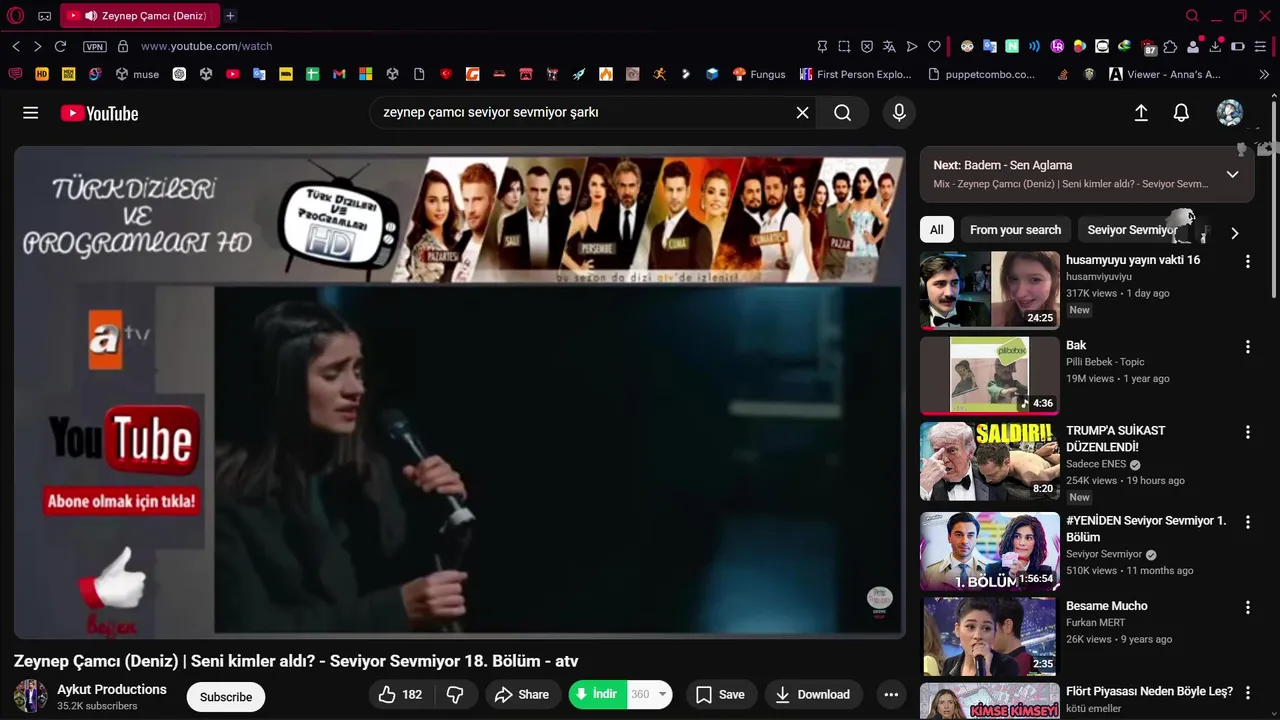Show more filter chips with arrow
The width and height of the screenshot is (1280, 720).
point(1234,233)
